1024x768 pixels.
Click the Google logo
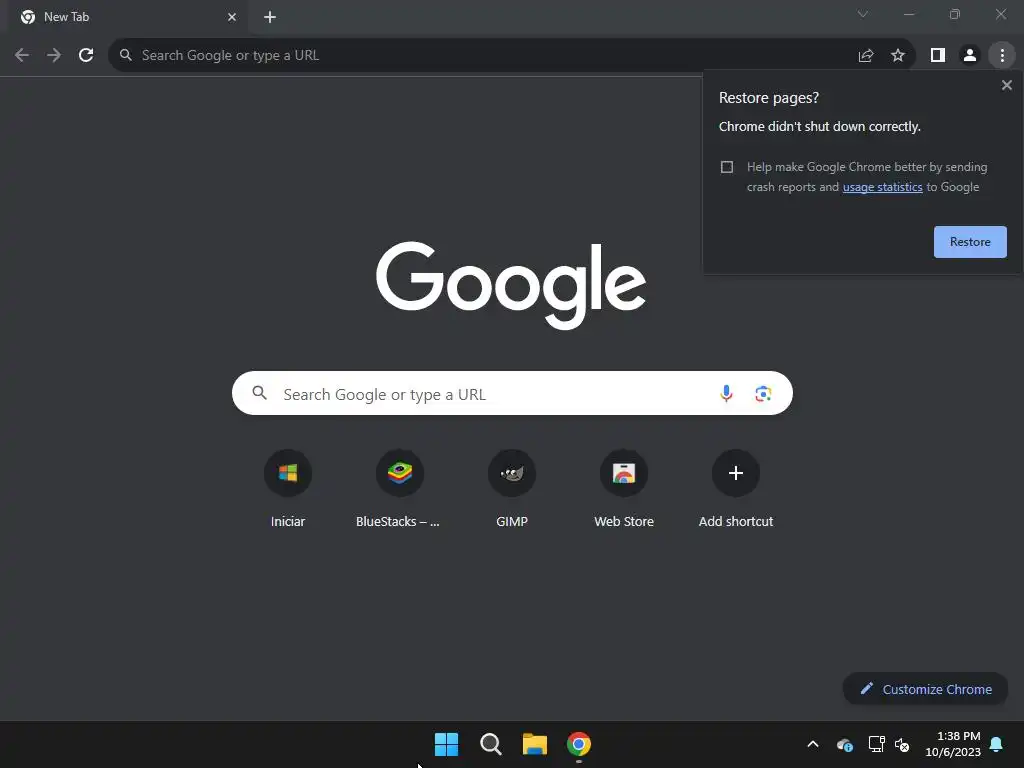tap(511, 285)
